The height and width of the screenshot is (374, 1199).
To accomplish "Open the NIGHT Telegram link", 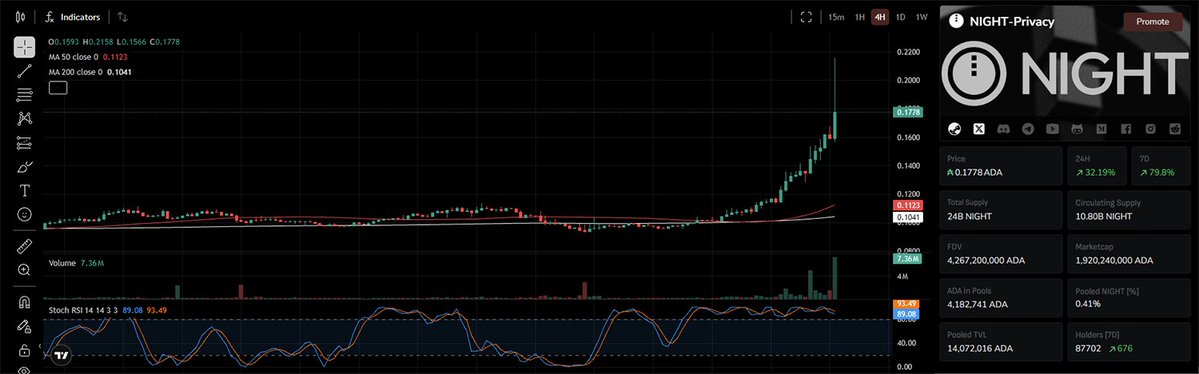I will pyautogui.click(x=1028, y=128).
